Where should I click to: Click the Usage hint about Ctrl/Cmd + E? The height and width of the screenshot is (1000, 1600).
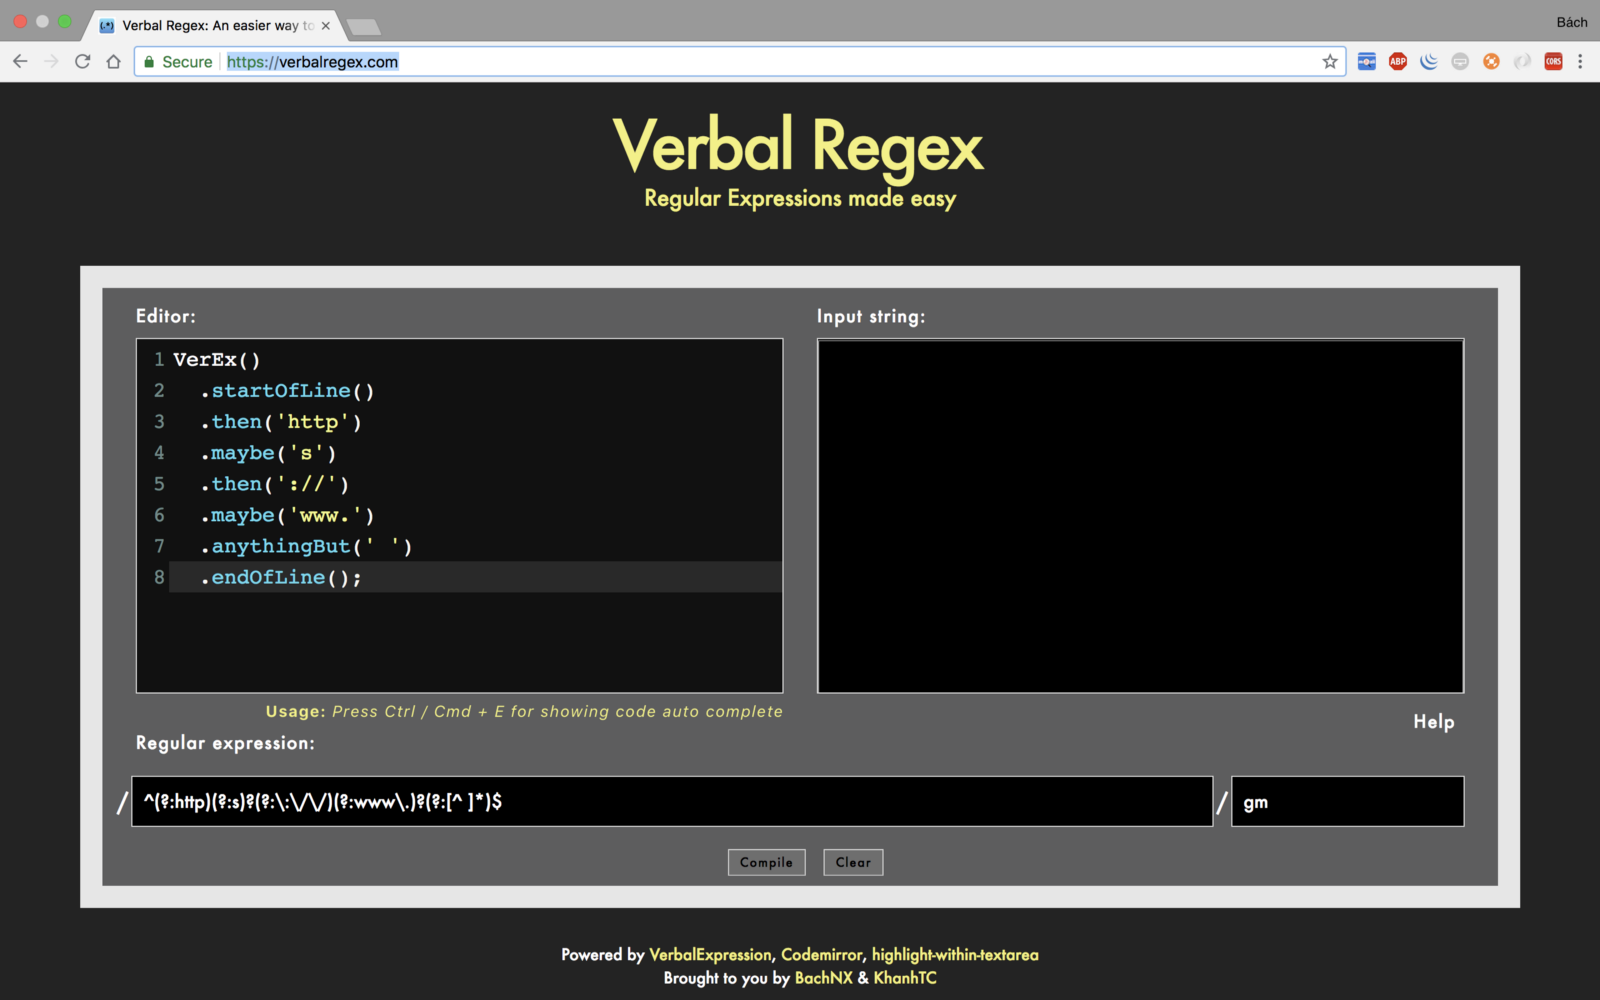click(524, 711)
